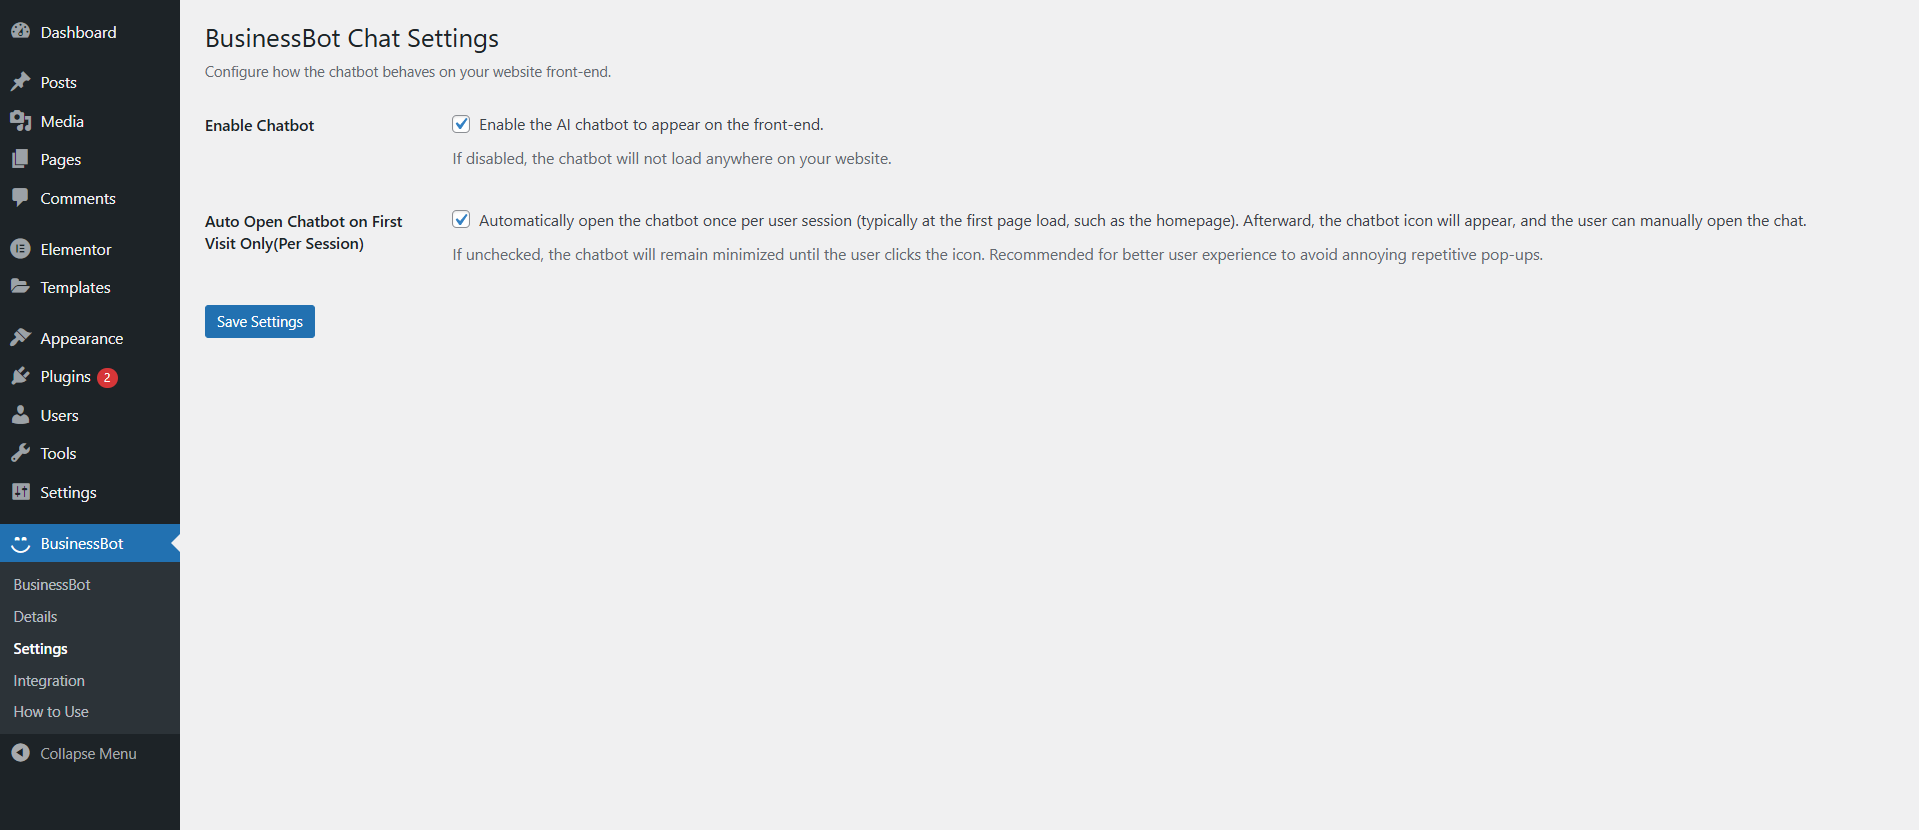Image resolution: width=1919 pixels, height=830 pixels.
Task: Go to BusinessBot Details submenu
Action: coord(35,617)
